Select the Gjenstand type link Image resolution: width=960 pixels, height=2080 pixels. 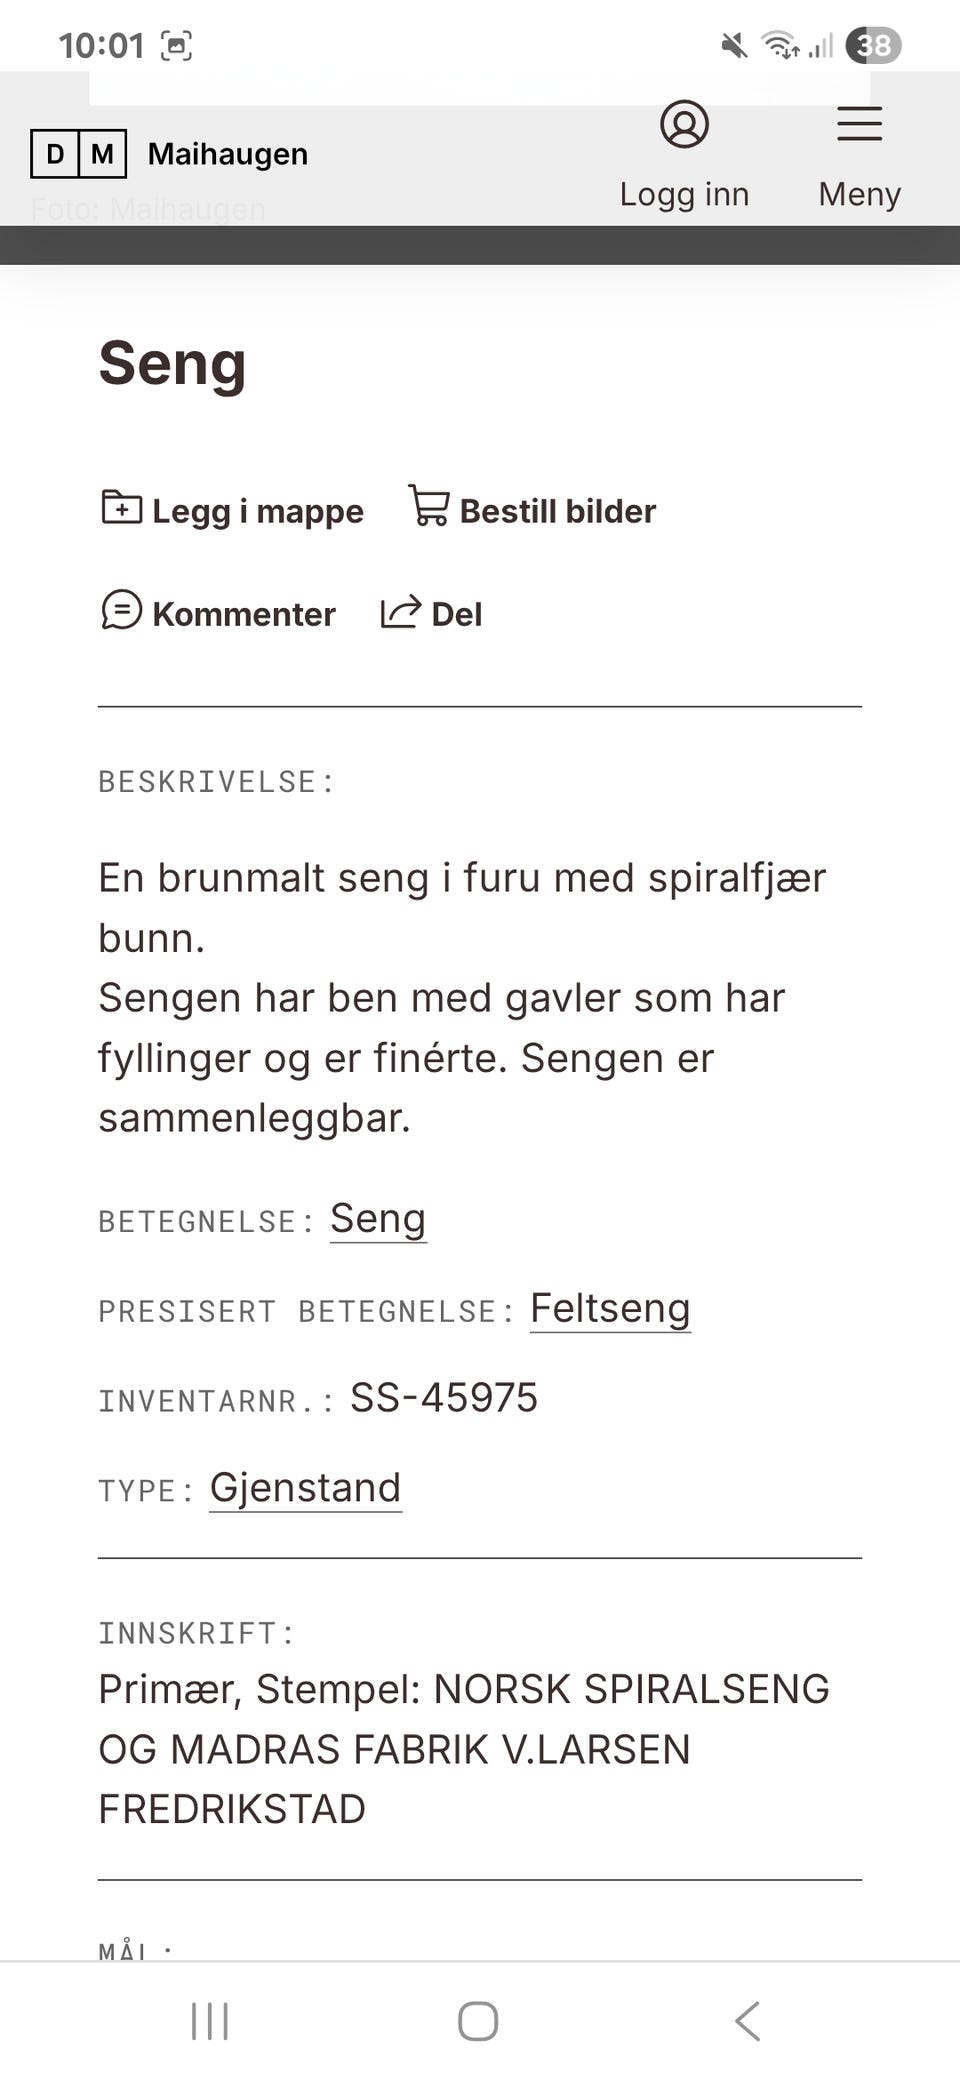(x=305, y=1488)
